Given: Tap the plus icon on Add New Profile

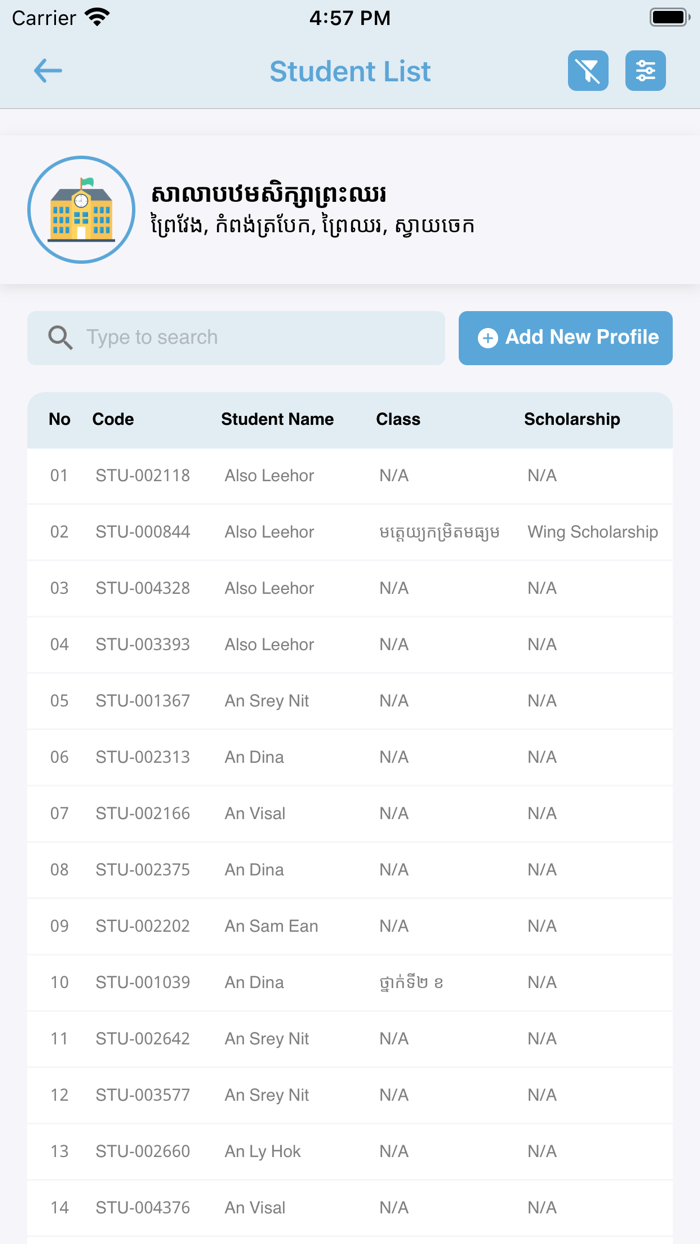Looking at the screenshot, I should click(488, 338).
